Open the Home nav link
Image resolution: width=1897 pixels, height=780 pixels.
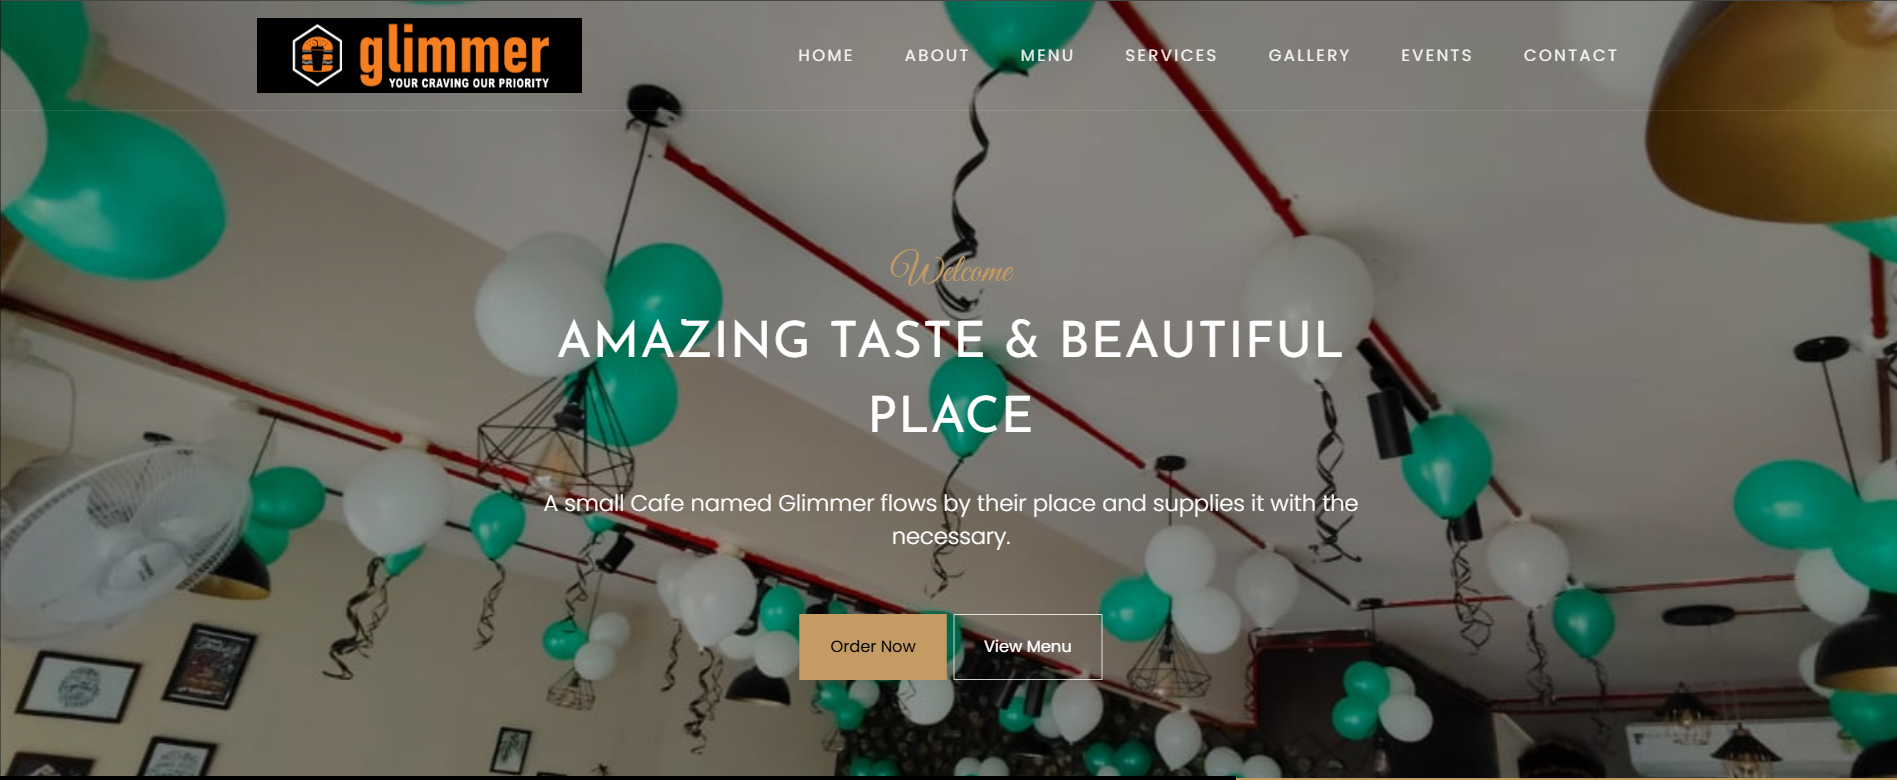pos(826,55)
